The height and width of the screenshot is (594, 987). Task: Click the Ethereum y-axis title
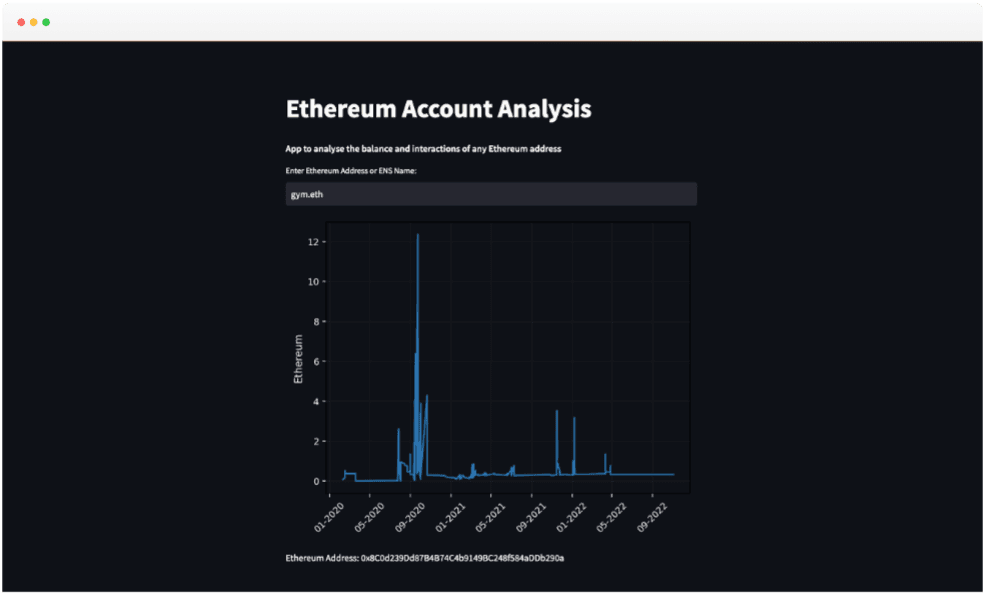click(298, 360)
